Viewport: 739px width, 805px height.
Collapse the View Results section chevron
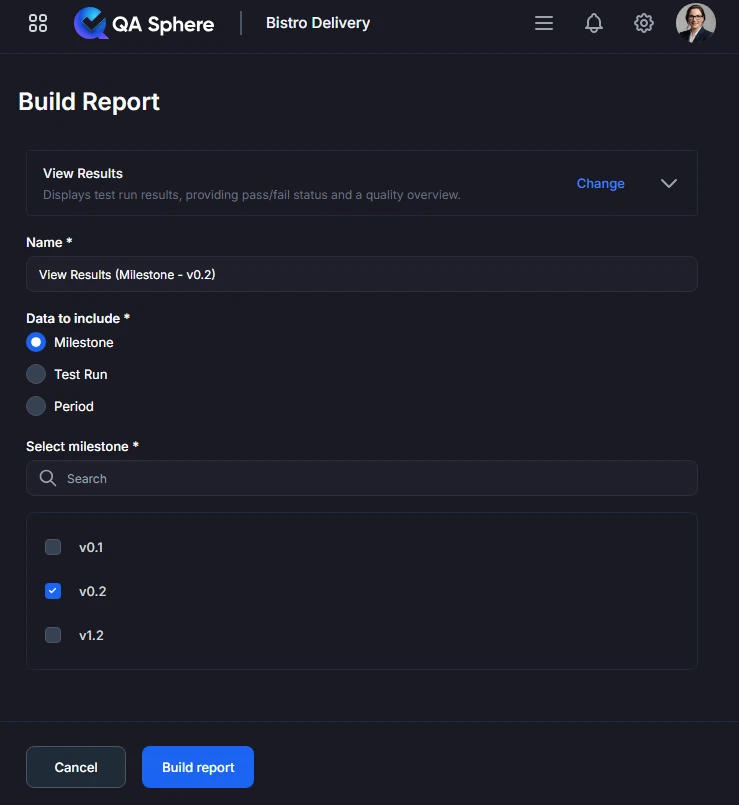[668, 183]
